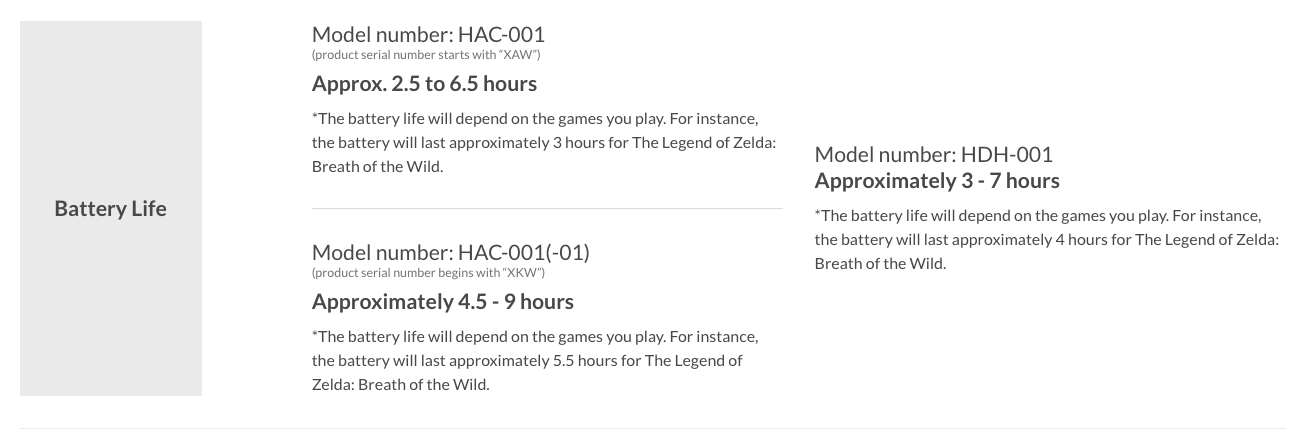Image resolution: width=1305 pixels, height=441 pixels.
Task: Select the Approximately 3 - 7 hours text
Action: [x=936, y=180]
